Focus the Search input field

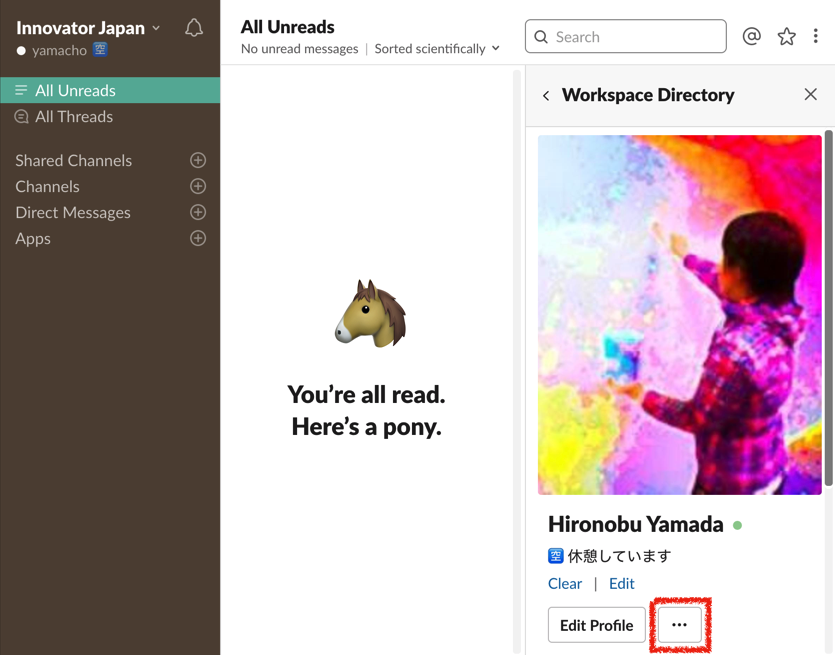tap(626, 36)
